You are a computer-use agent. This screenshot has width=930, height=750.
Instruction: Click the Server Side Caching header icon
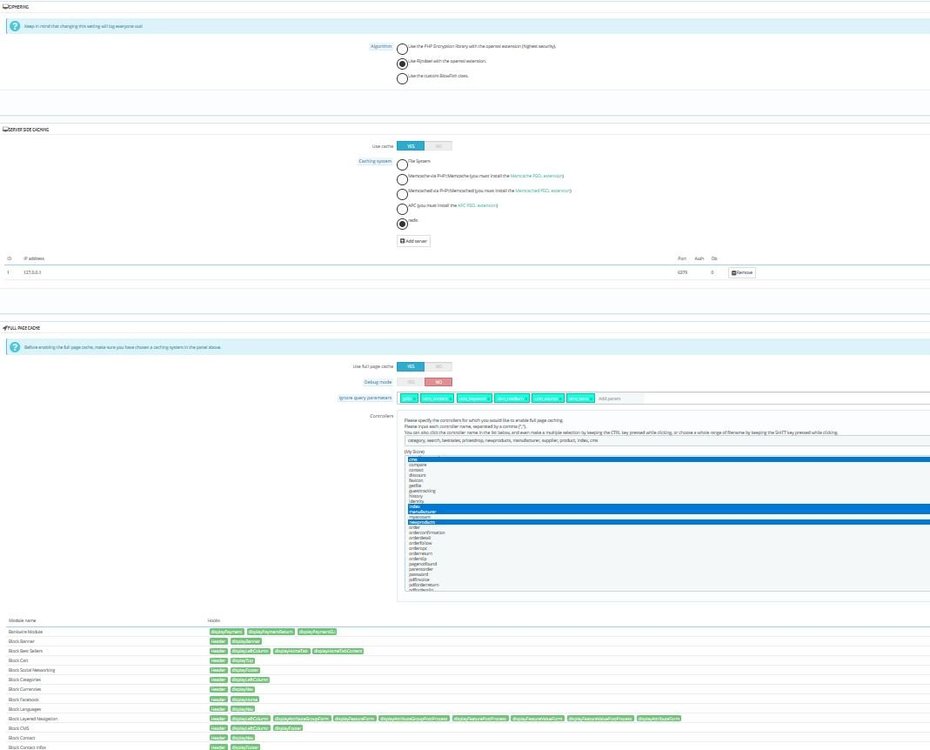[x=5, y=129]
